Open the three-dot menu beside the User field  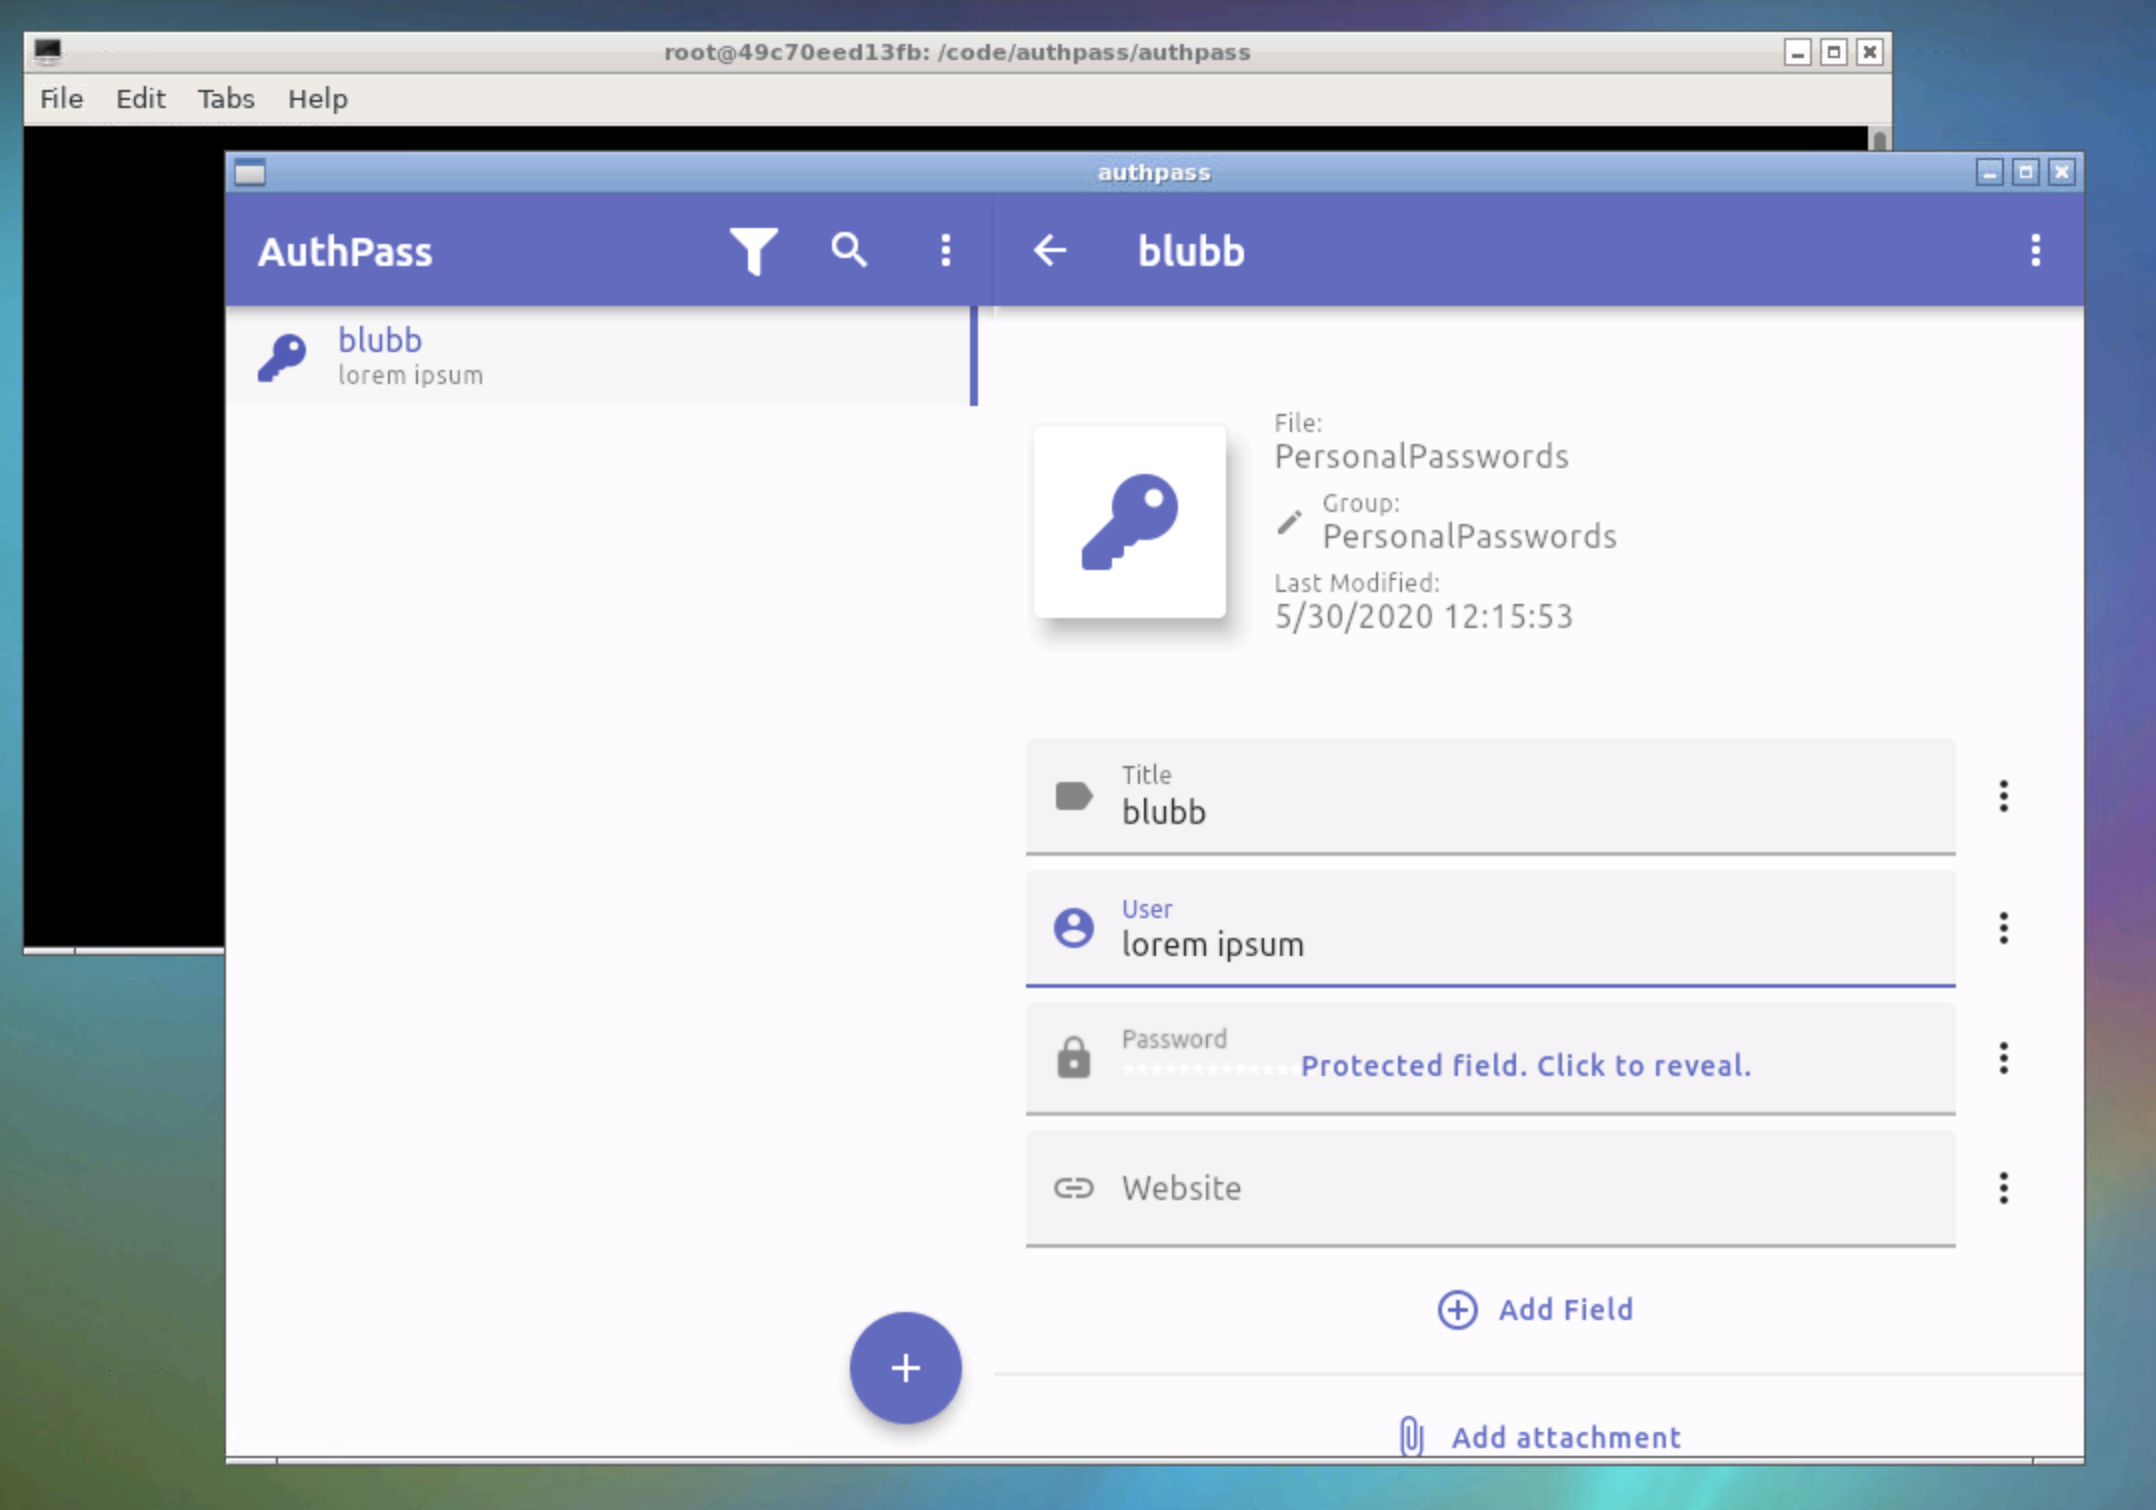point(2004,929)
